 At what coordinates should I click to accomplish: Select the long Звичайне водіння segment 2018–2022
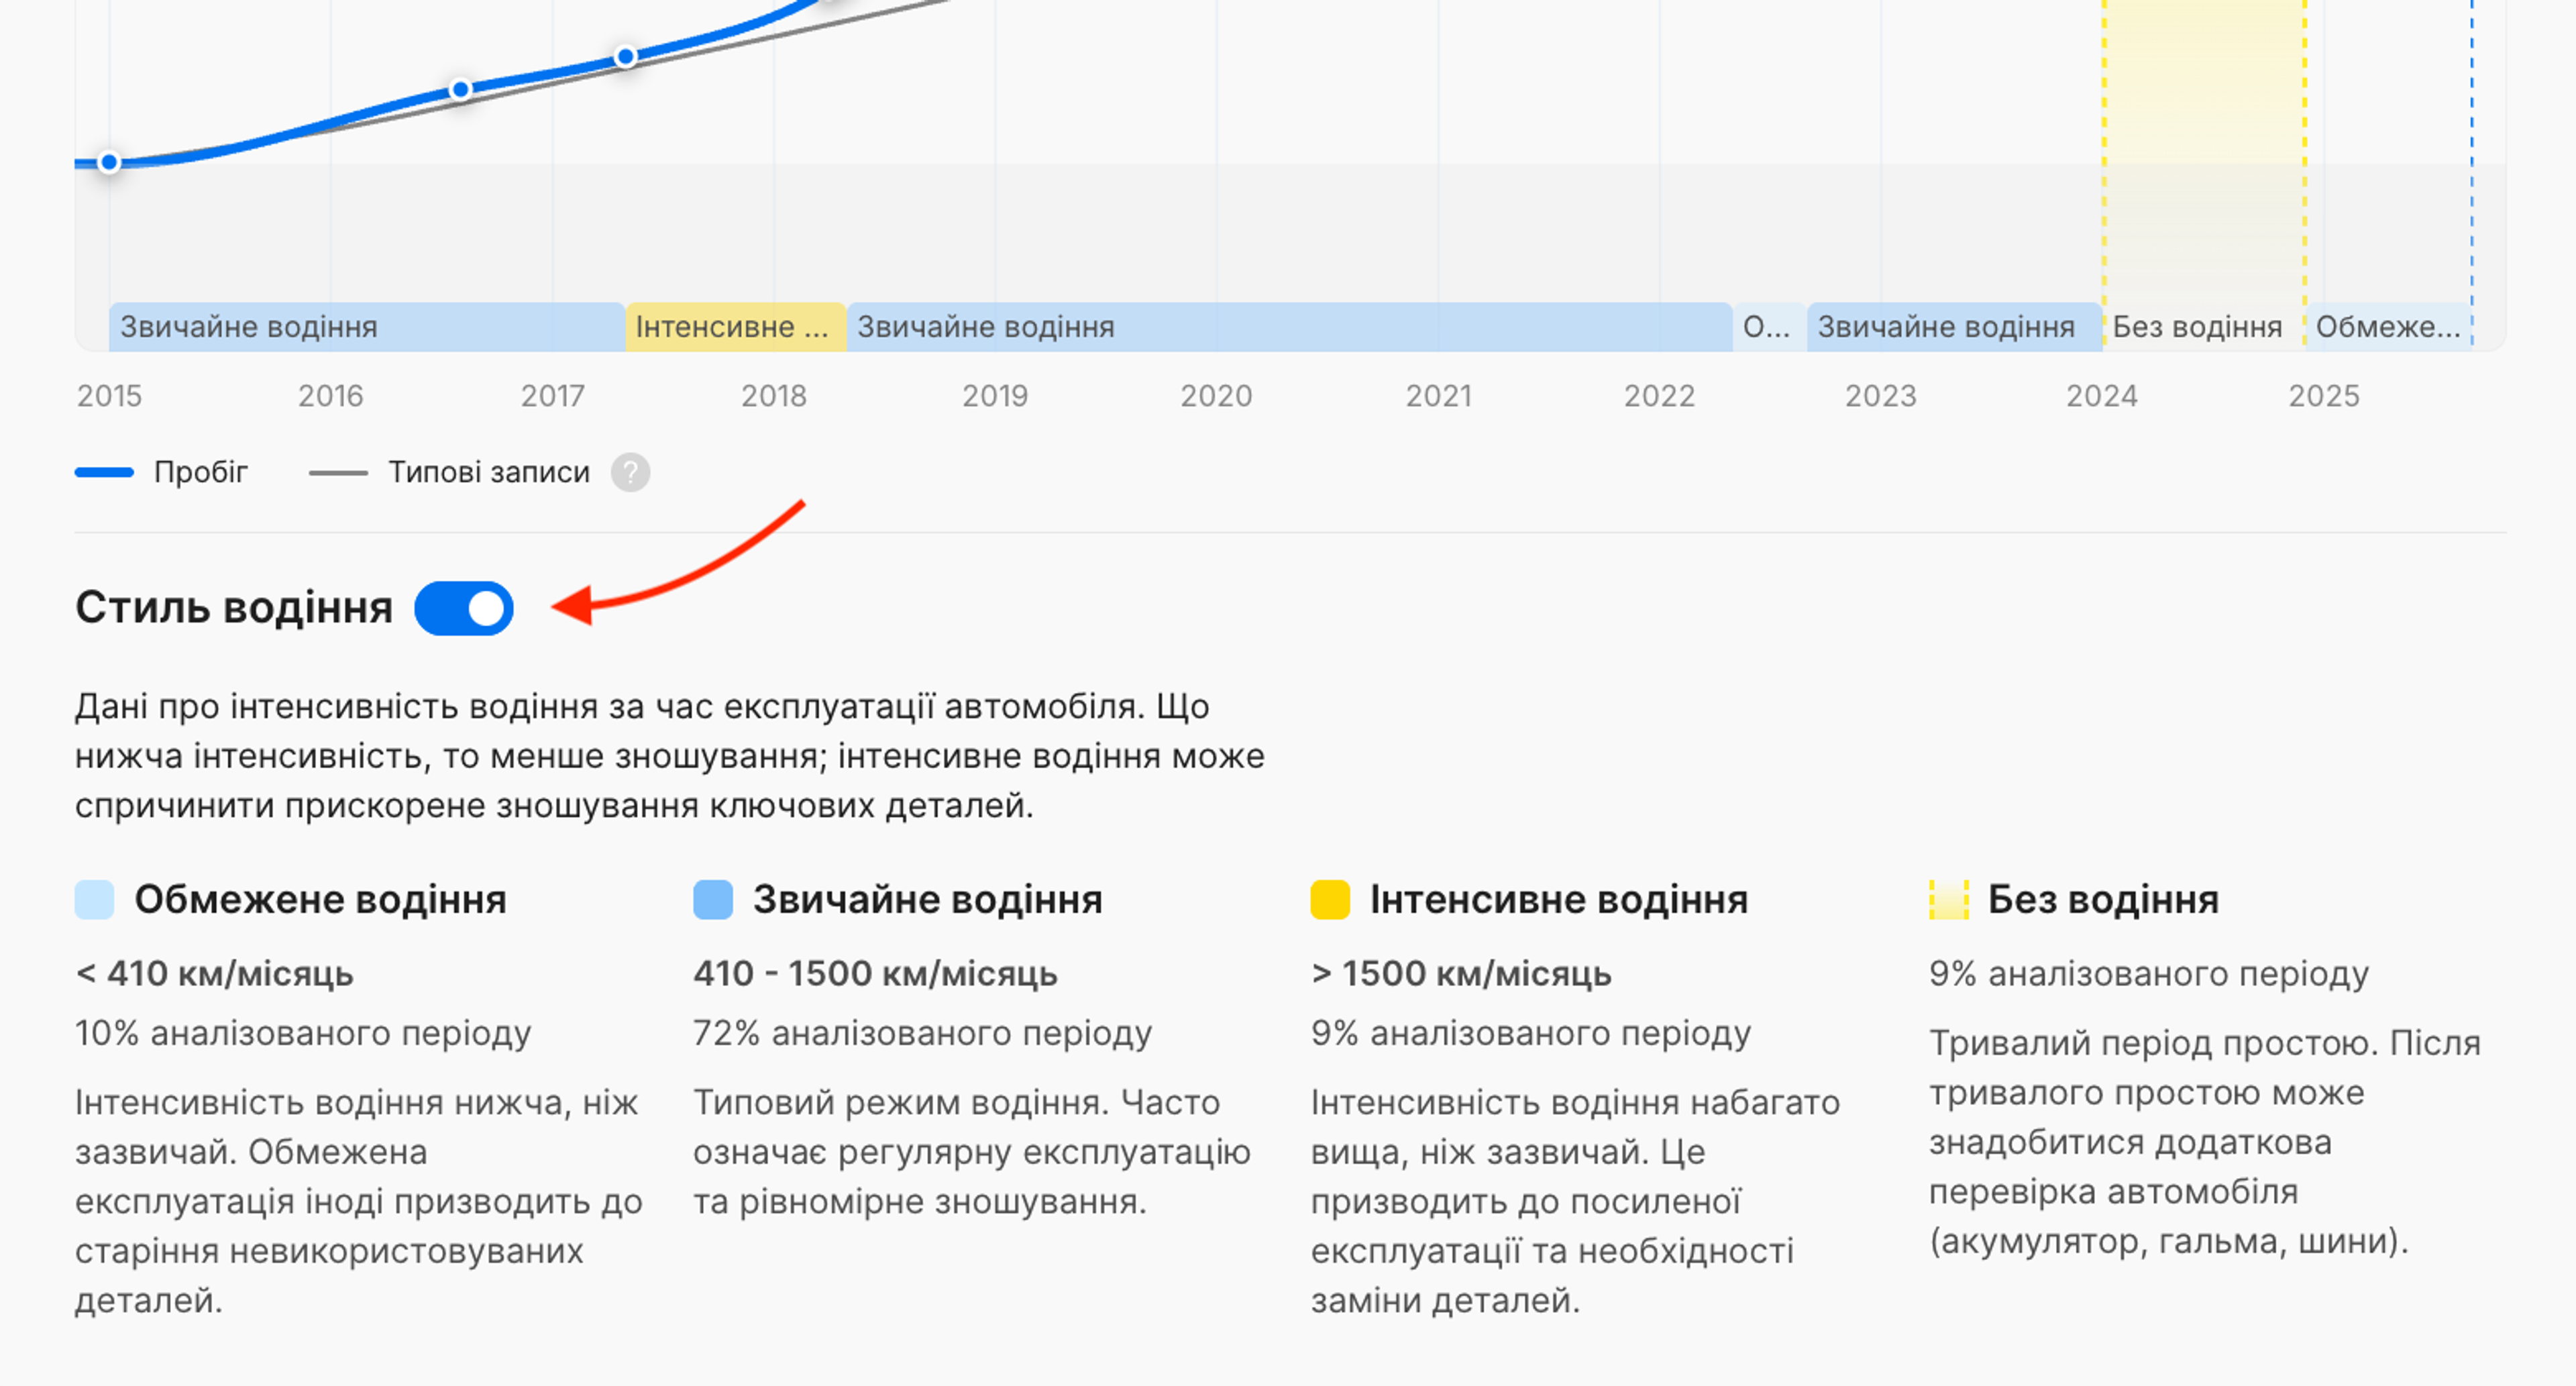[1289, 327]
